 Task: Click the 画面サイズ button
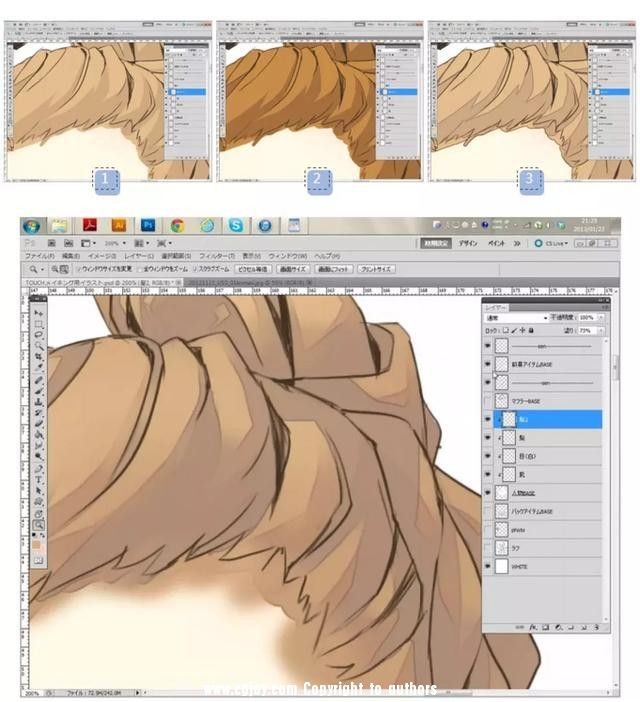[x=293, y=269]
